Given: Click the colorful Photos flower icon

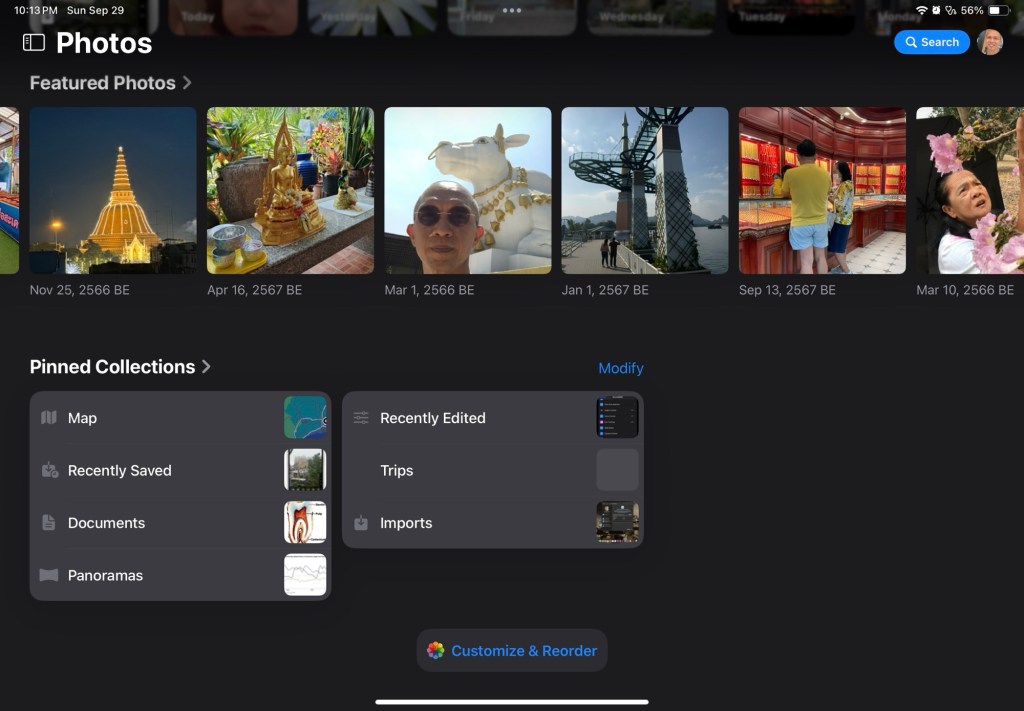Looking at the screenshot, I should 435,650.
